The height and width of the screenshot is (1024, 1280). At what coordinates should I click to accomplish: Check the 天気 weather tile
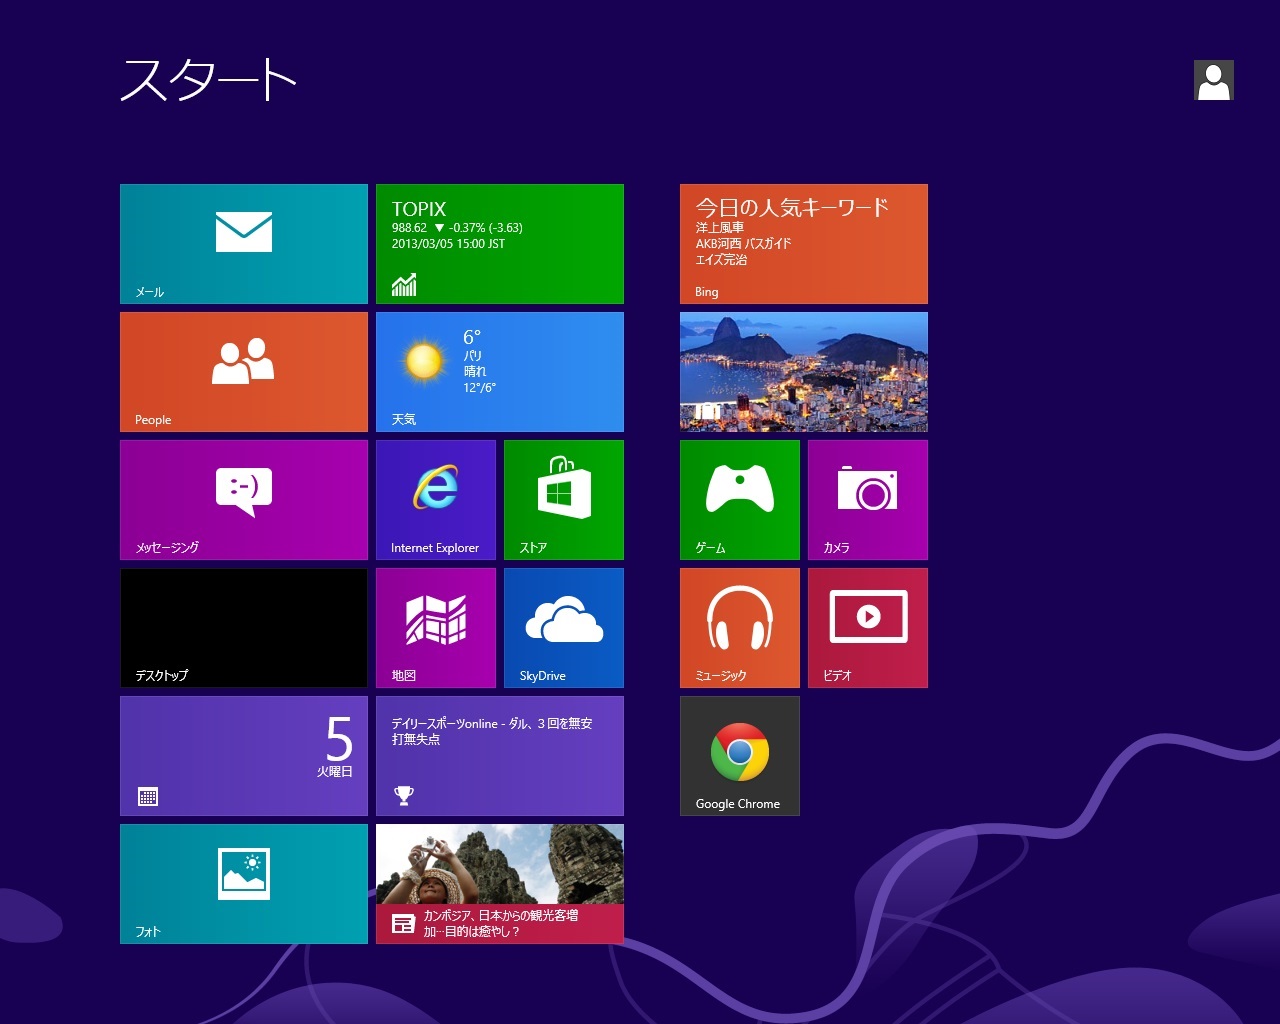tap(500, 372)
